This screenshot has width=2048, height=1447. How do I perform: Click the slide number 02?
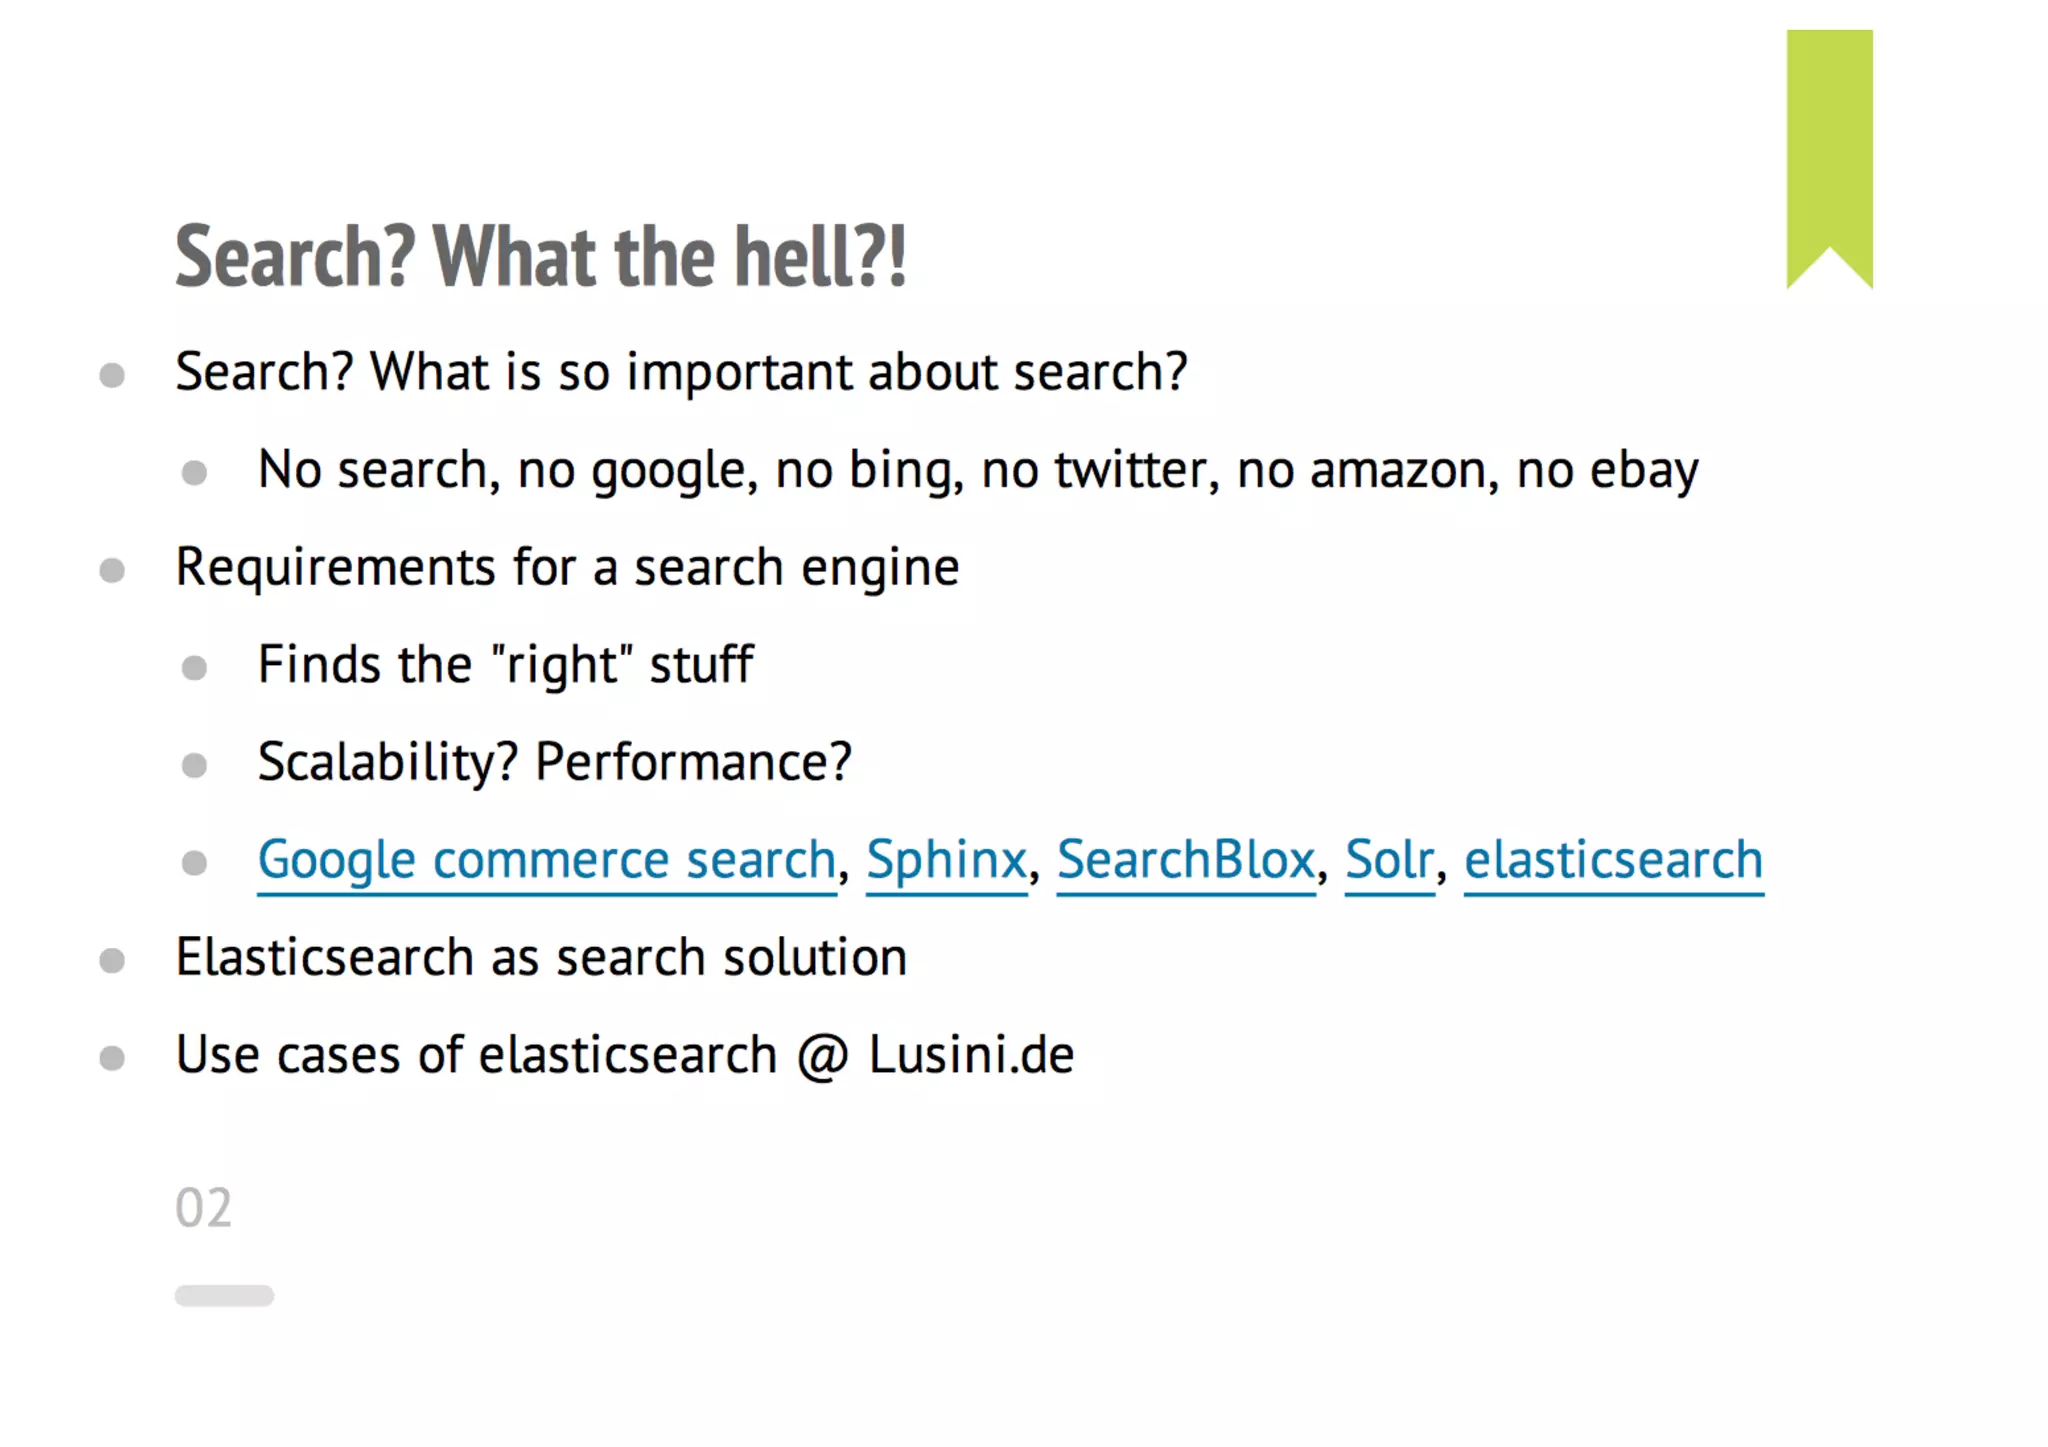click(203, 1208)
